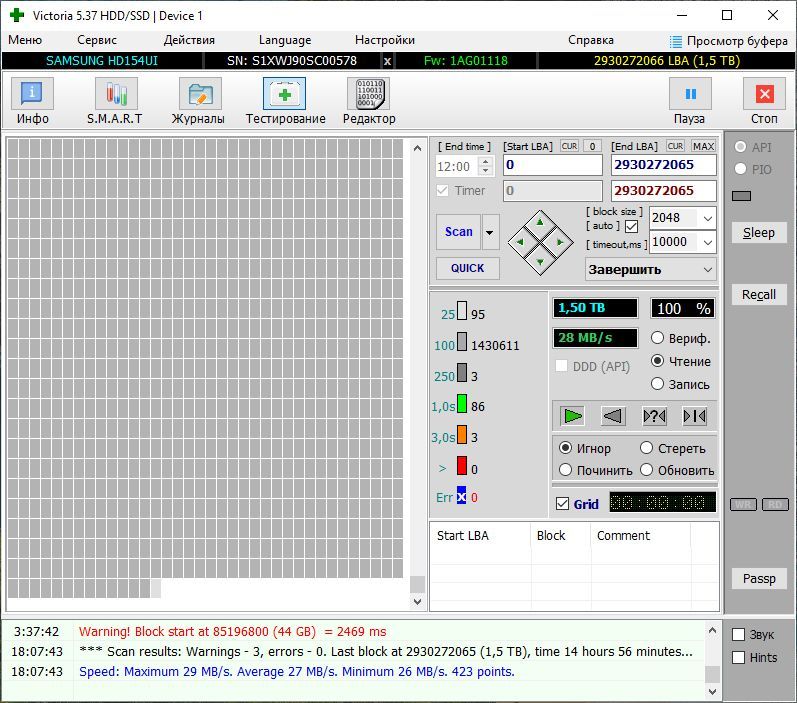Screen dimensions: 797x703
Task: Toggle the Timer checkbox
Action: coord(442,191)
